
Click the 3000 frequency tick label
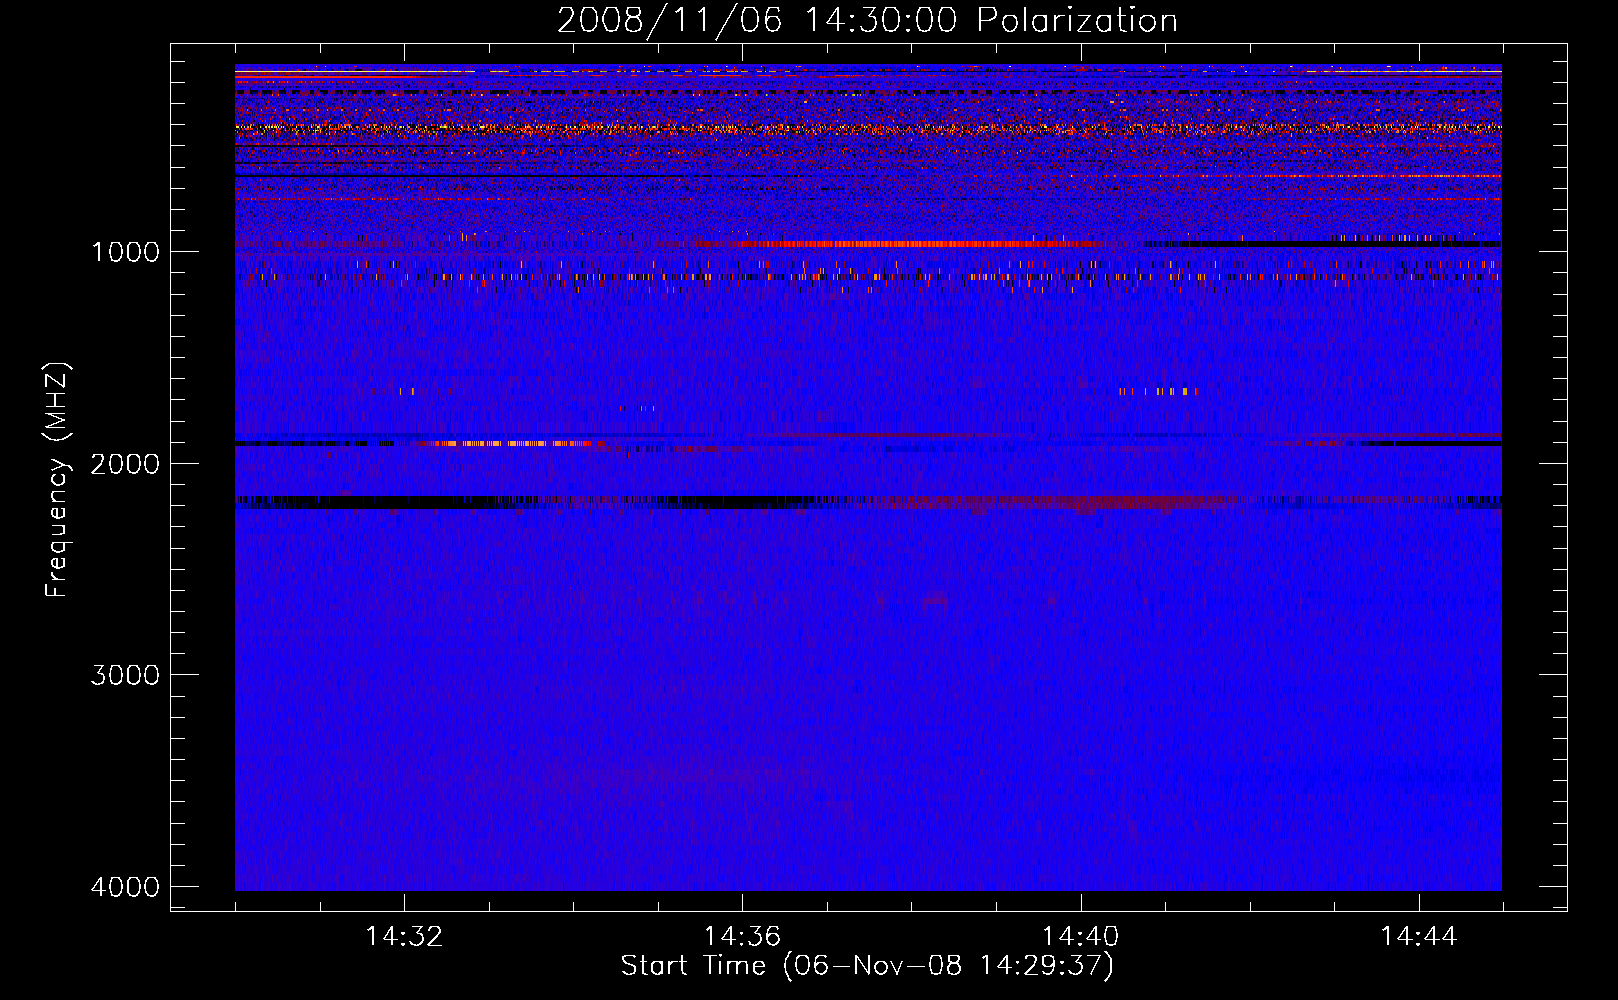point(125,675)
